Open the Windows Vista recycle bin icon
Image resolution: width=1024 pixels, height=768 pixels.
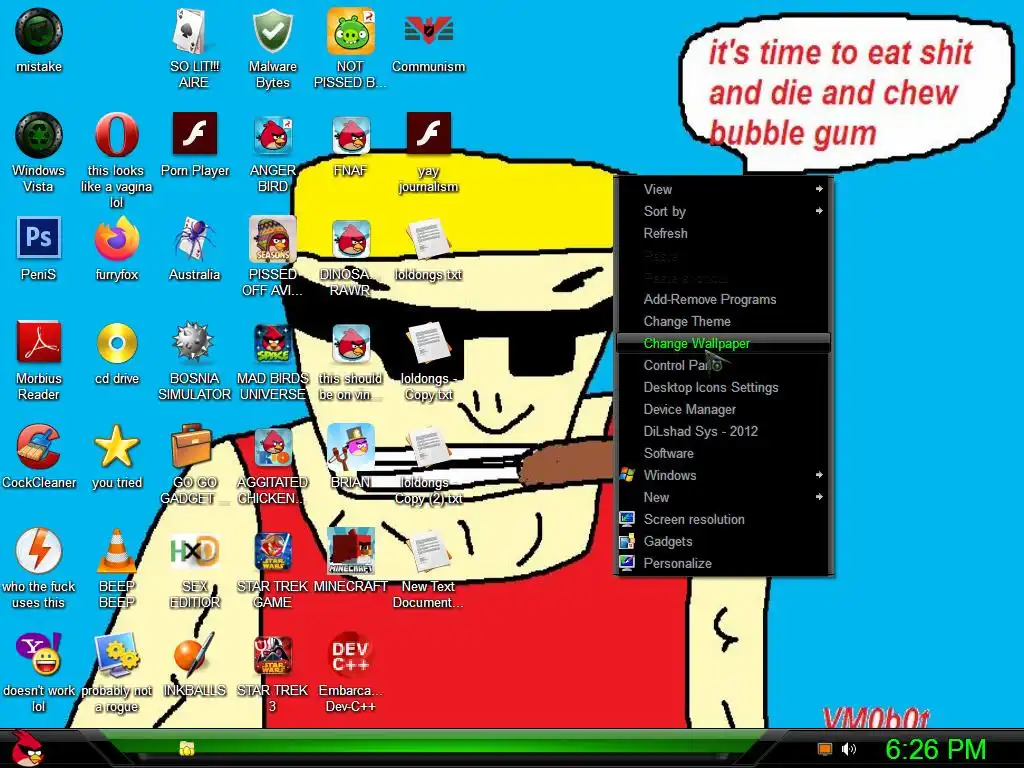pos(39,136)
